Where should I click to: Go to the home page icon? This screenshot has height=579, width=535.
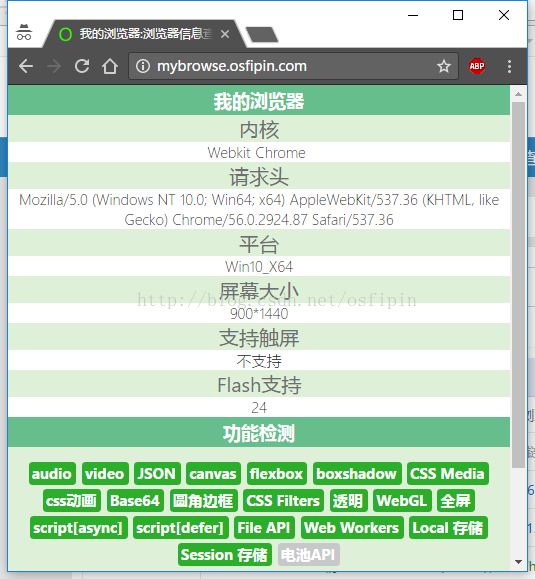click(x=110, y=66)
